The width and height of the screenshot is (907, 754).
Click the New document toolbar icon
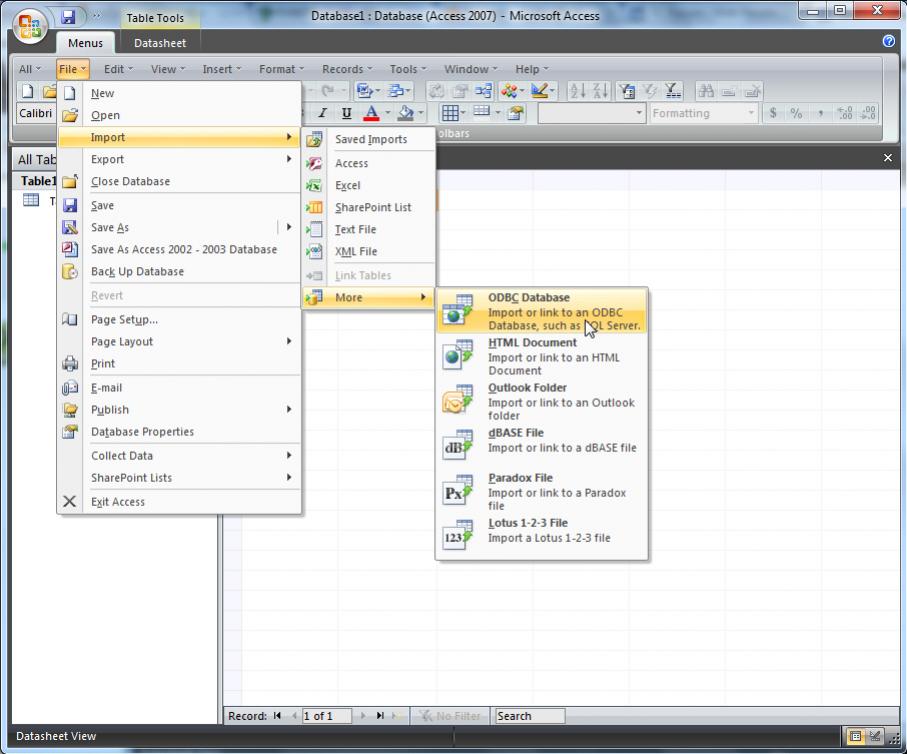[x=27, y=91]
